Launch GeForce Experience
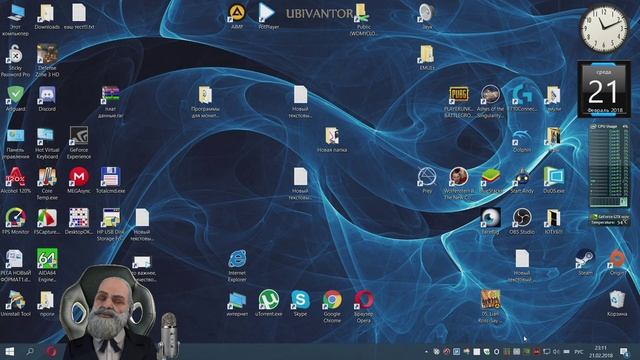 [x=79, y=142]
